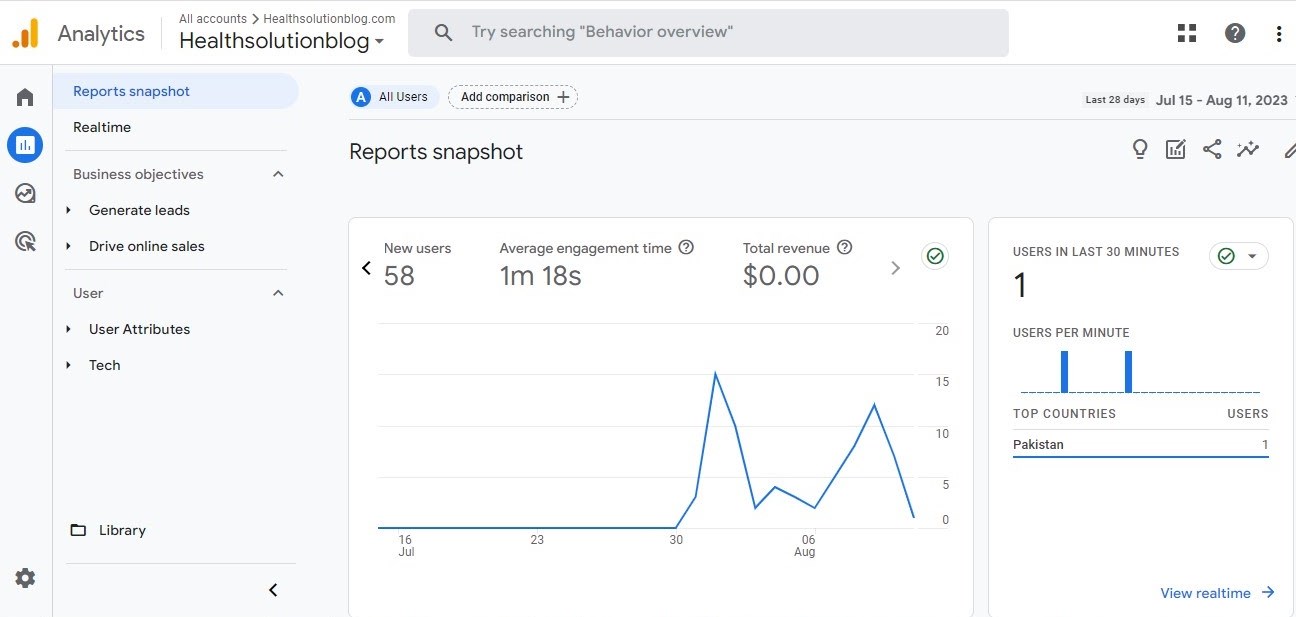Open Insights lightbulb icon

(1139, 149)
